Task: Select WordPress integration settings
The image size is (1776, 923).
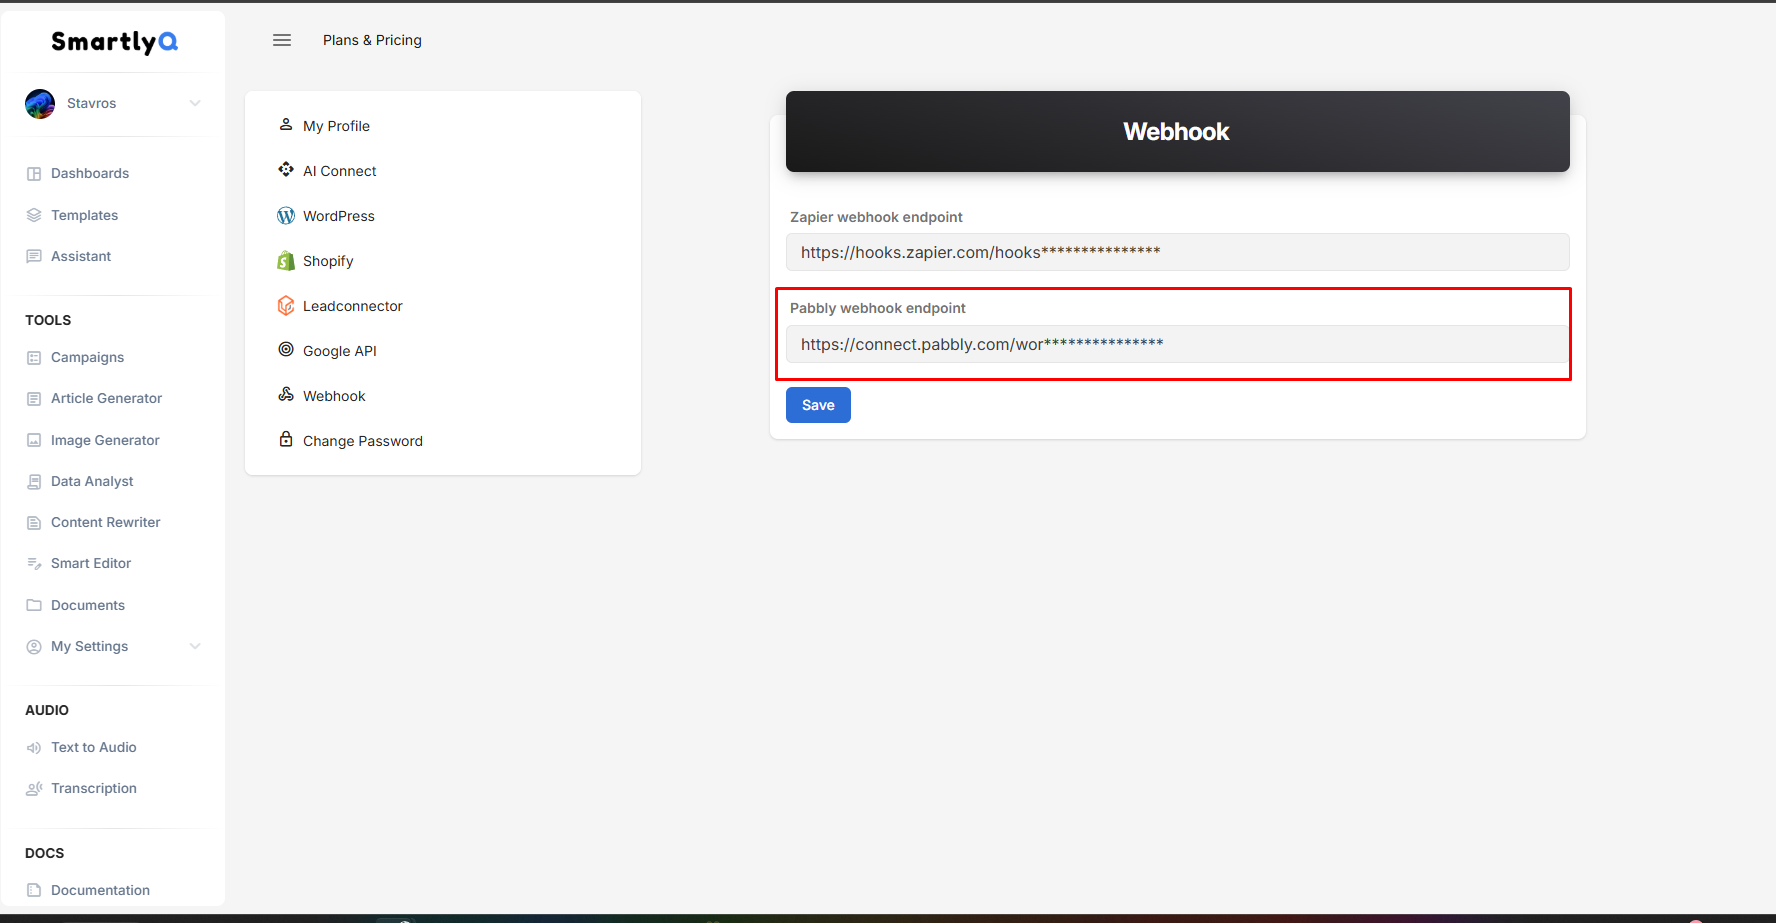Action: [x=338, y=216]
